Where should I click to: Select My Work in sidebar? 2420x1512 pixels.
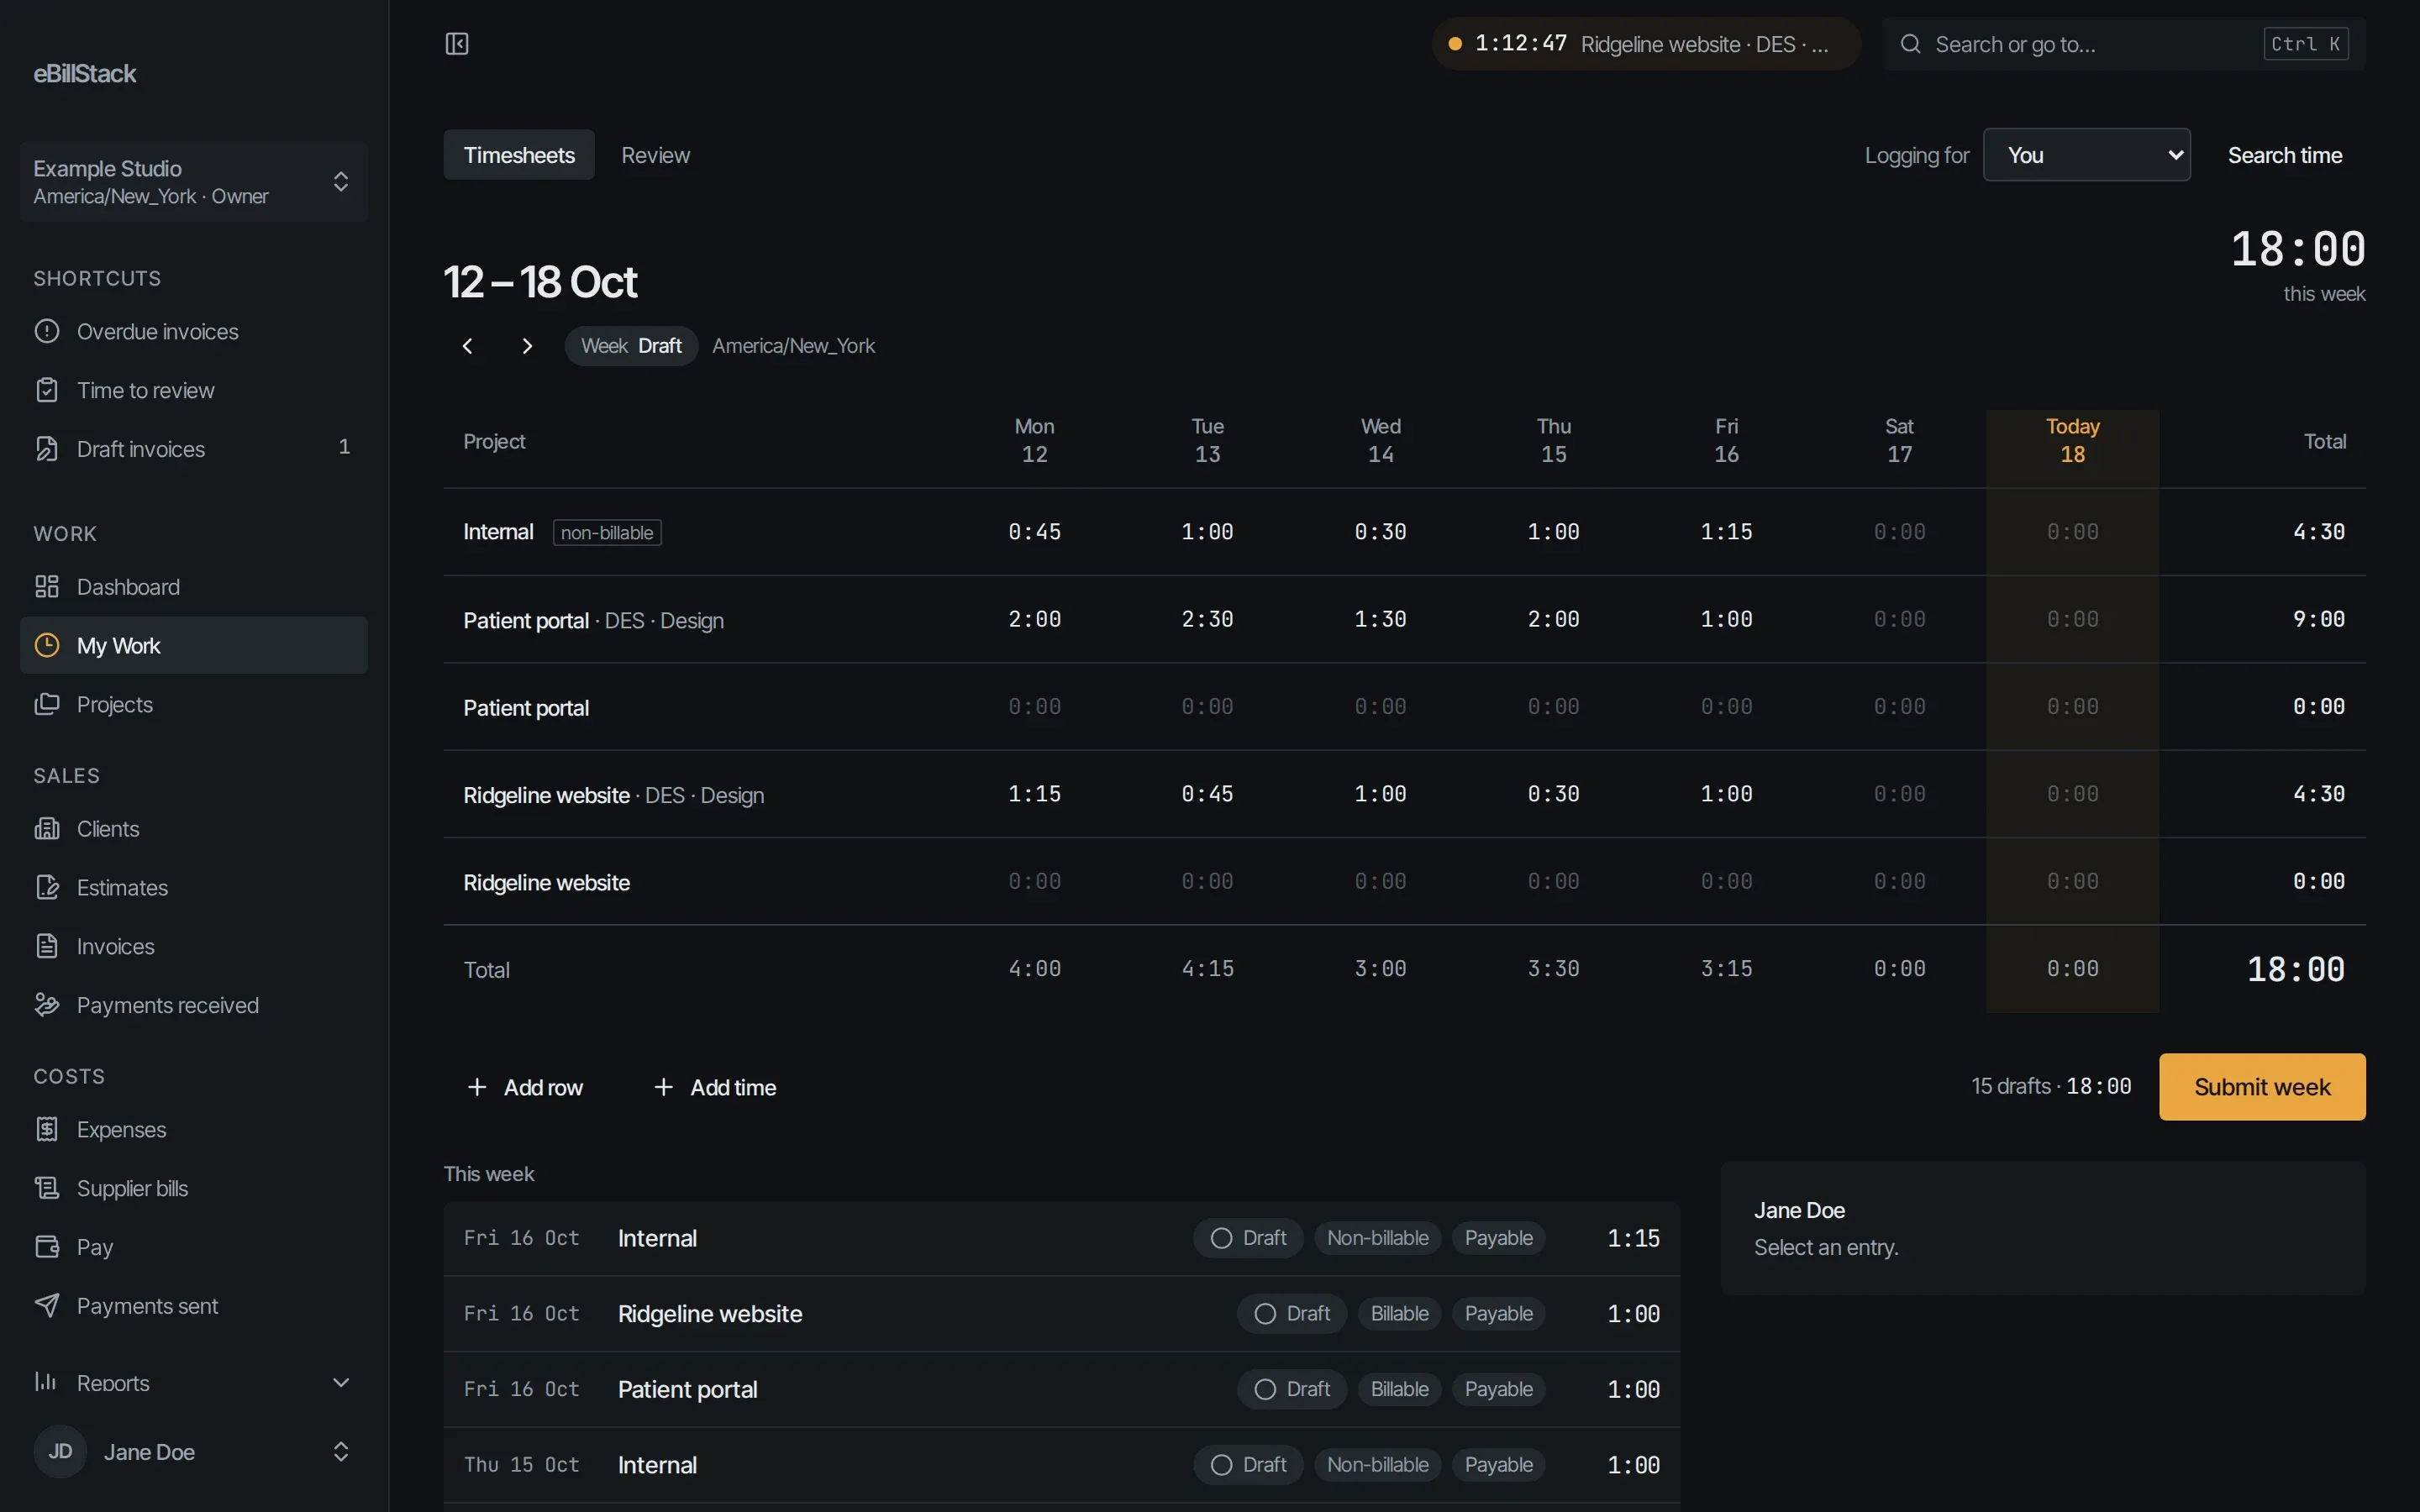click(x=194, y=645)
